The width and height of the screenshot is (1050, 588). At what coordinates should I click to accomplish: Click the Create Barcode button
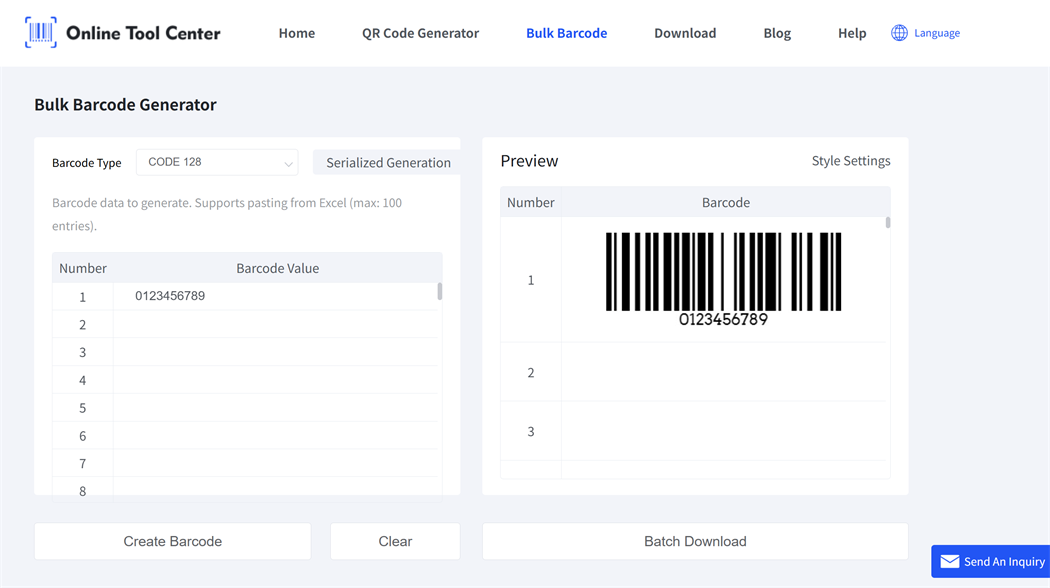172,540
